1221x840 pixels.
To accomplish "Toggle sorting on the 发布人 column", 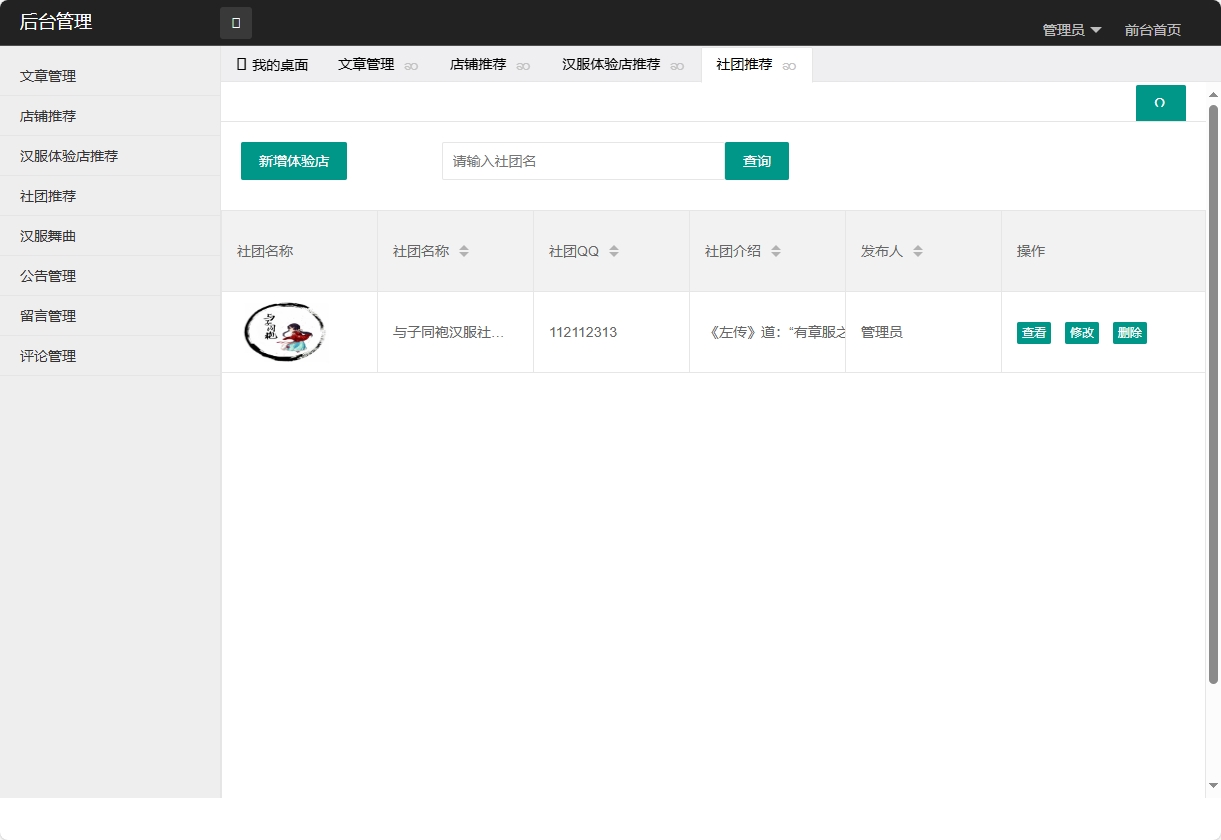I will [x=917, y=251].
